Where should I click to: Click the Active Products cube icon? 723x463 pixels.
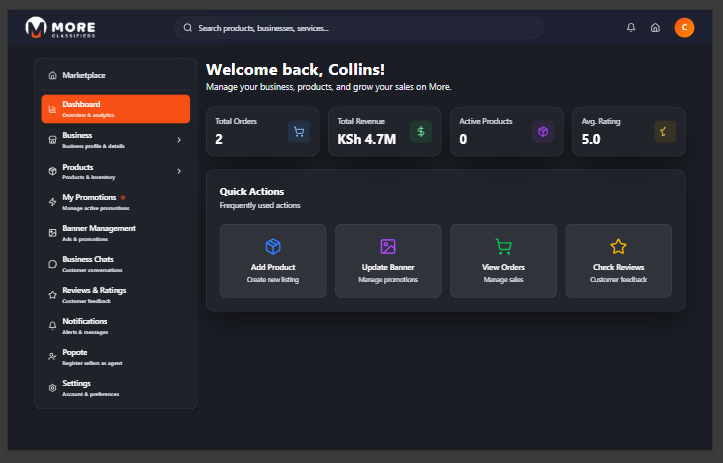coord(543,131)
